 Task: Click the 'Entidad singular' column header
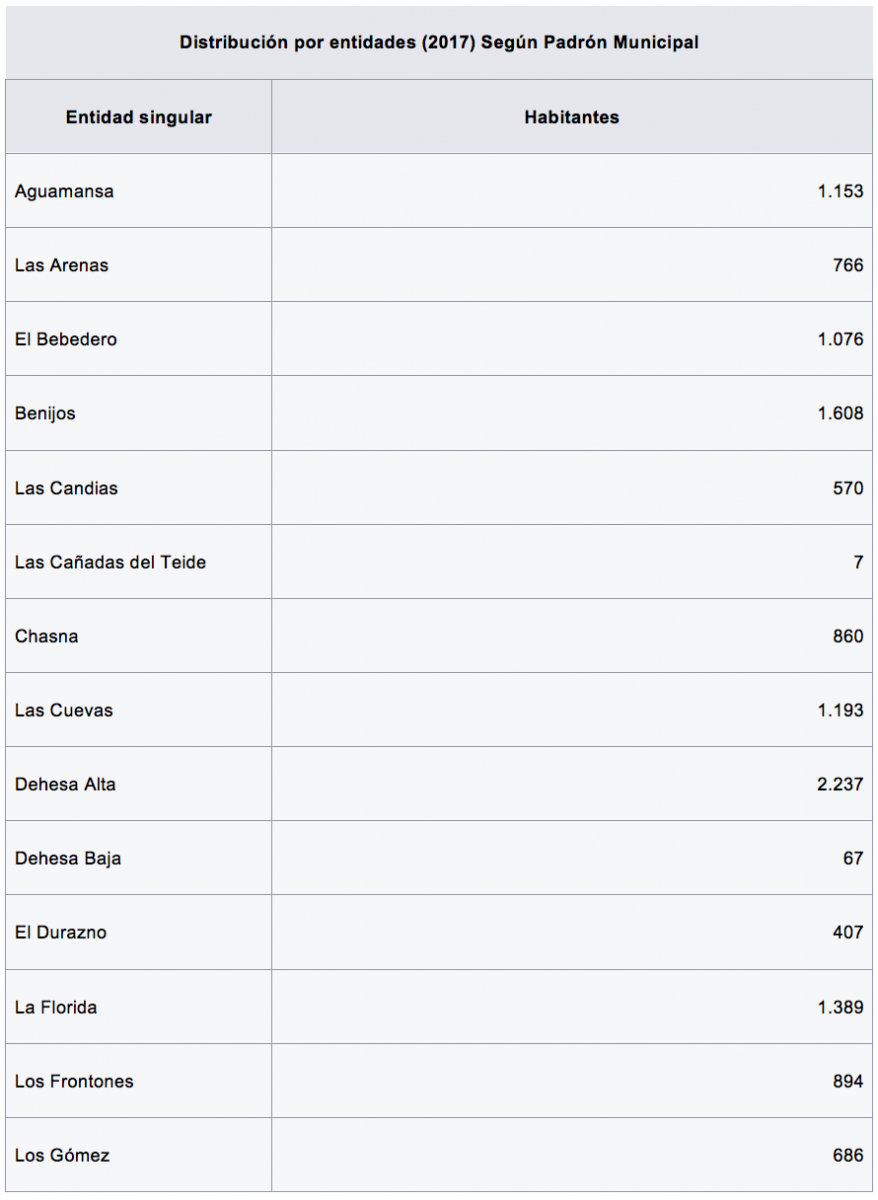[x=138, y=117]
